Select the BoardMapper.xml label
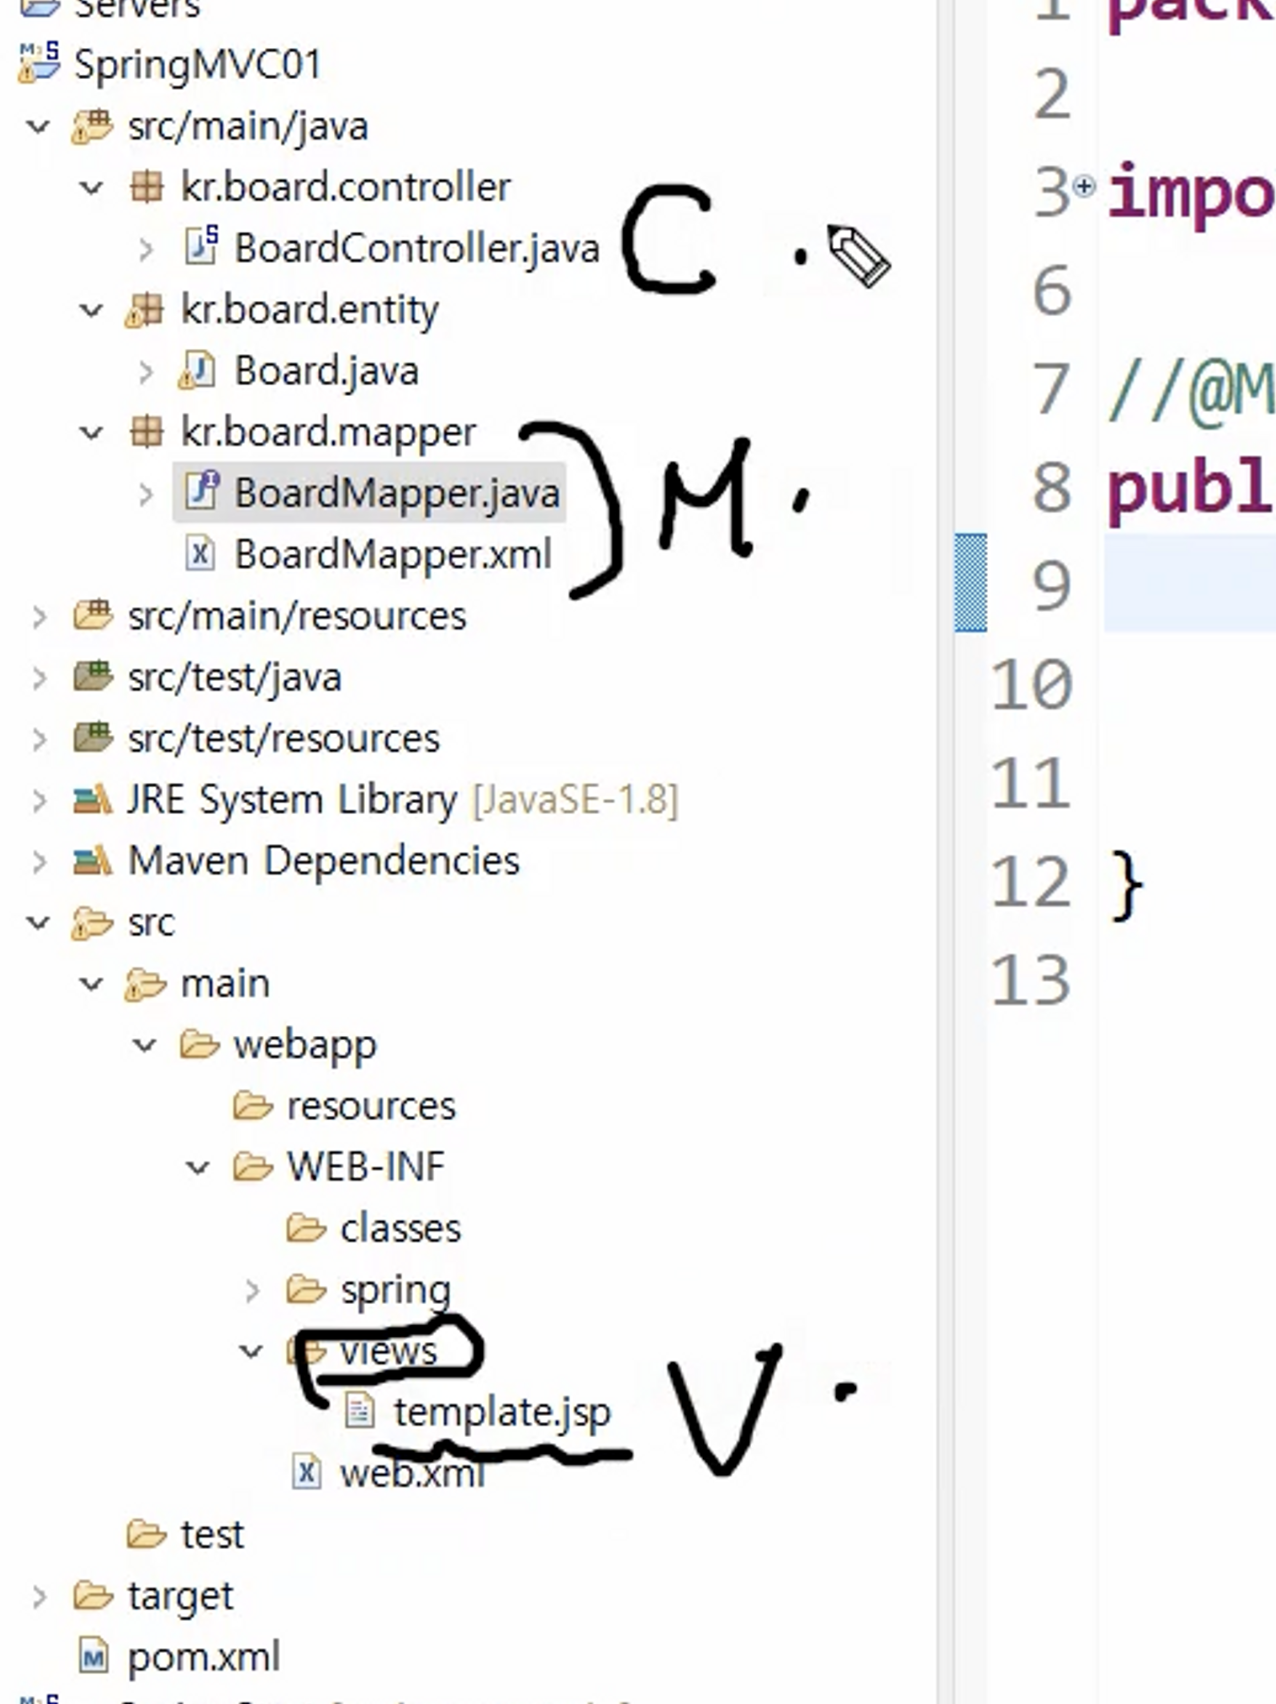The width and height of the screenshot is (1276, 1704). (x=393, y=554)
